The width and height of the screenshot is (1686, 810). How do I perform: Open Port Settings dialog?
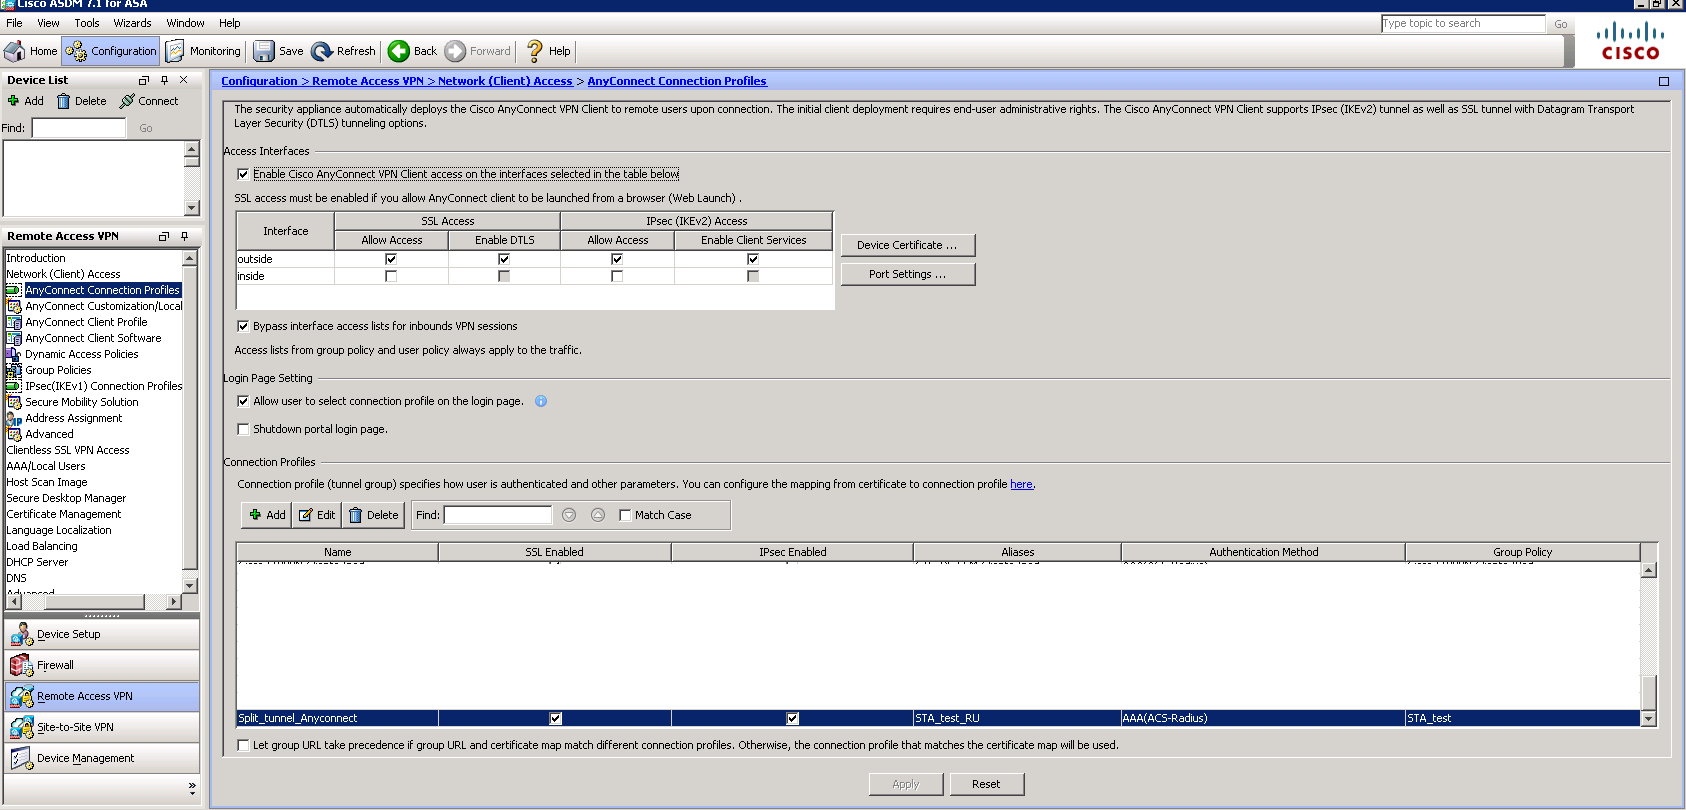[x=907, y=274]
